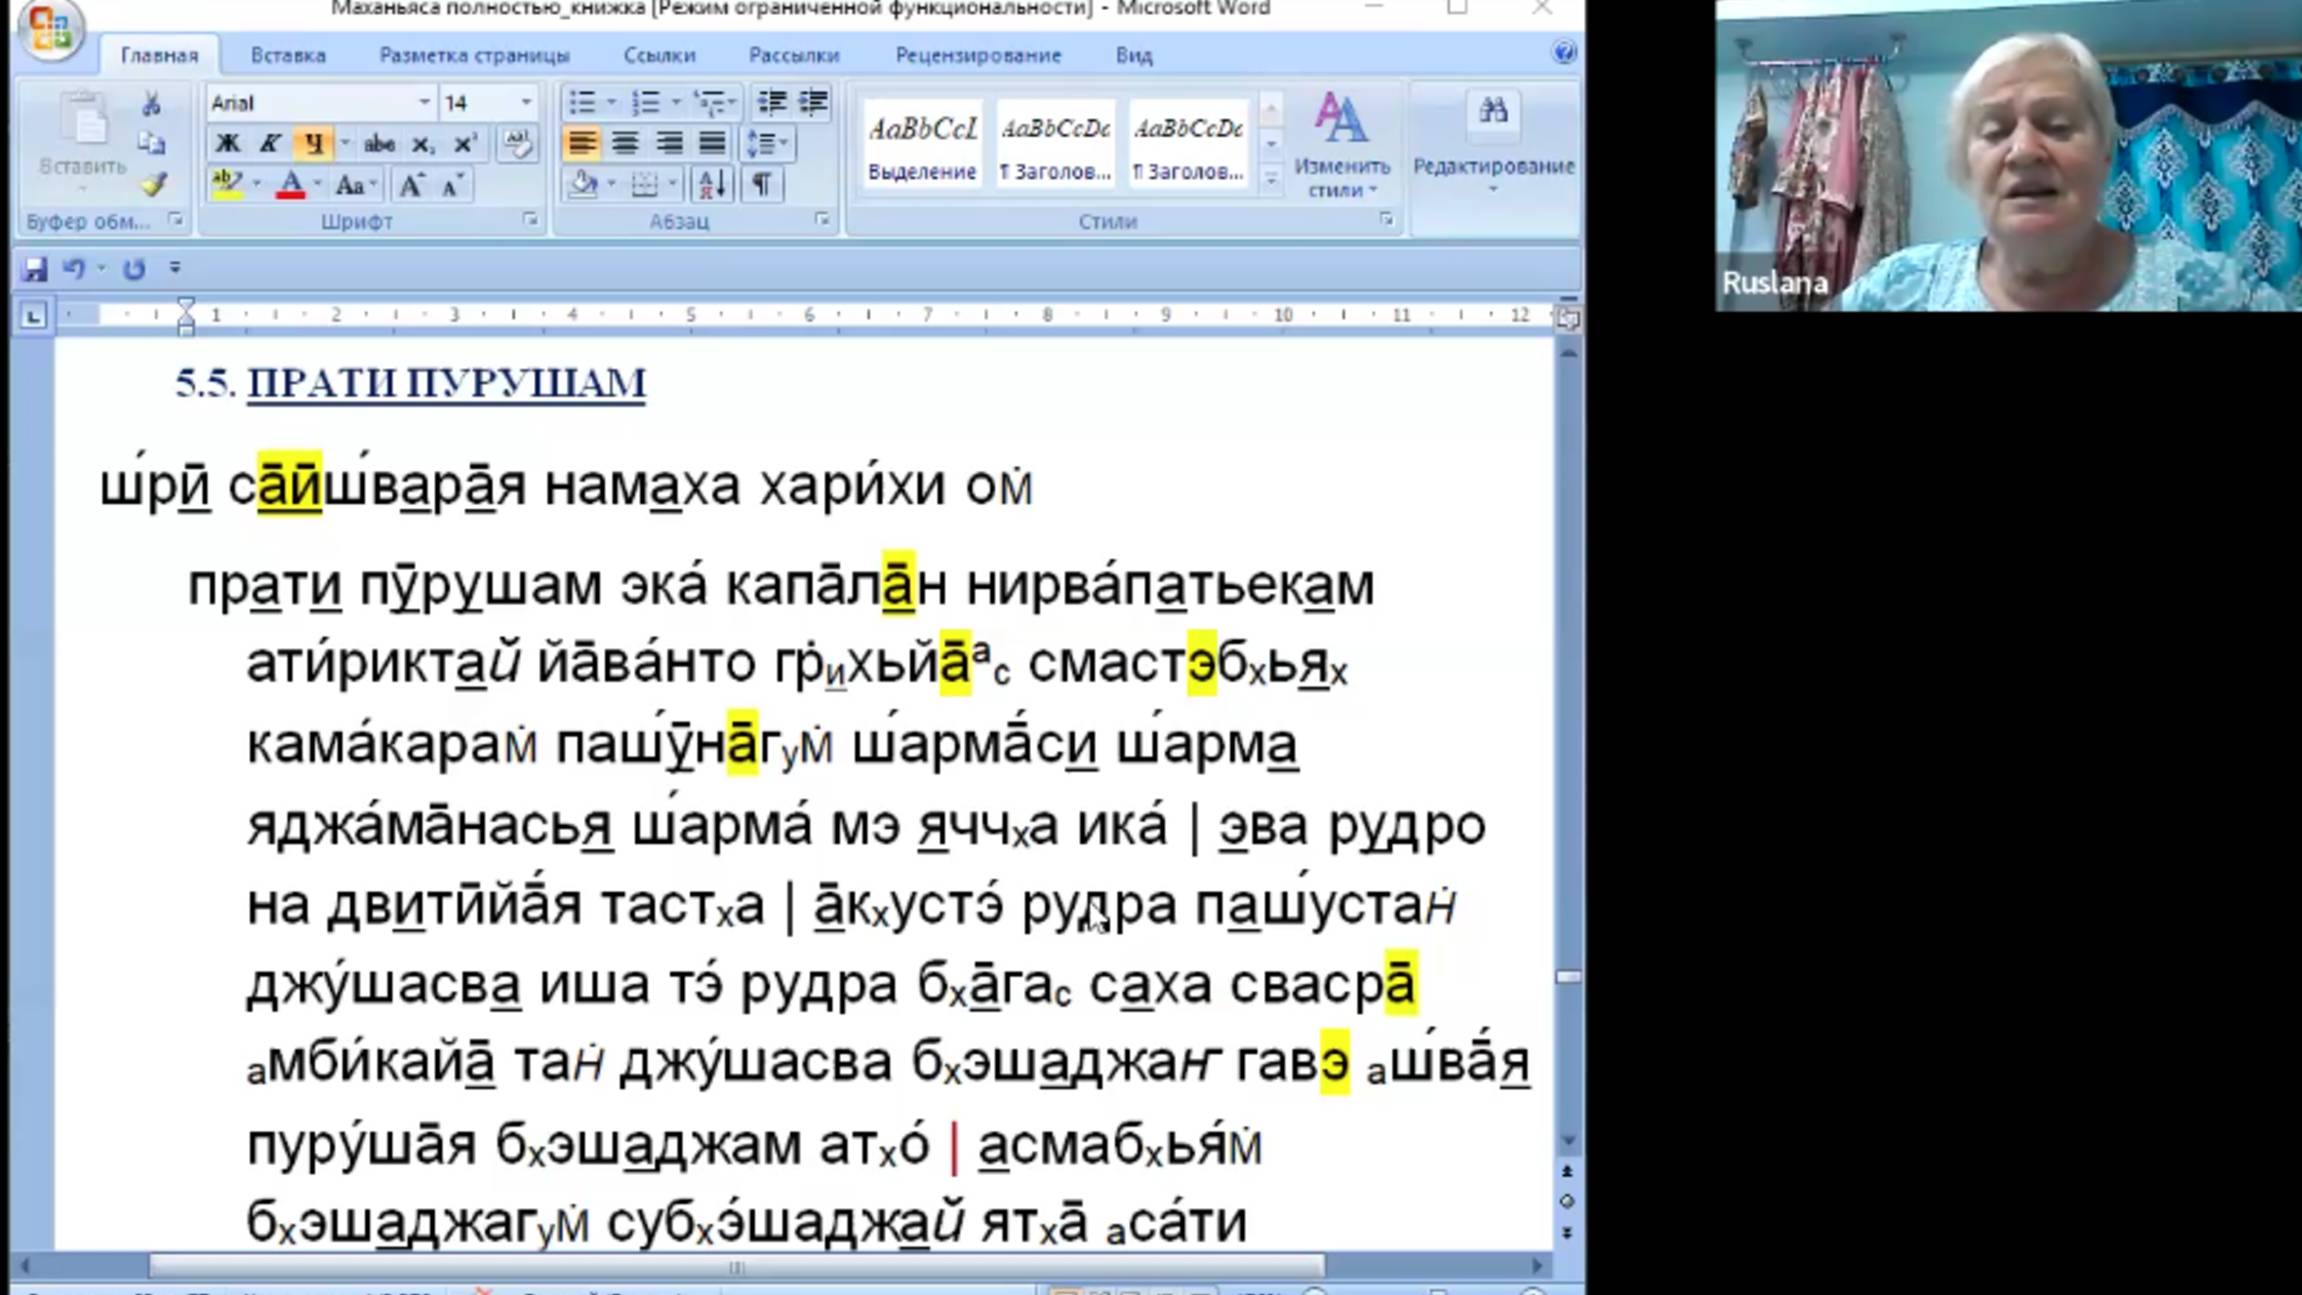Open the Arial font name dropdown
Screen dimensions: 2302x1295
pos(424,103)
